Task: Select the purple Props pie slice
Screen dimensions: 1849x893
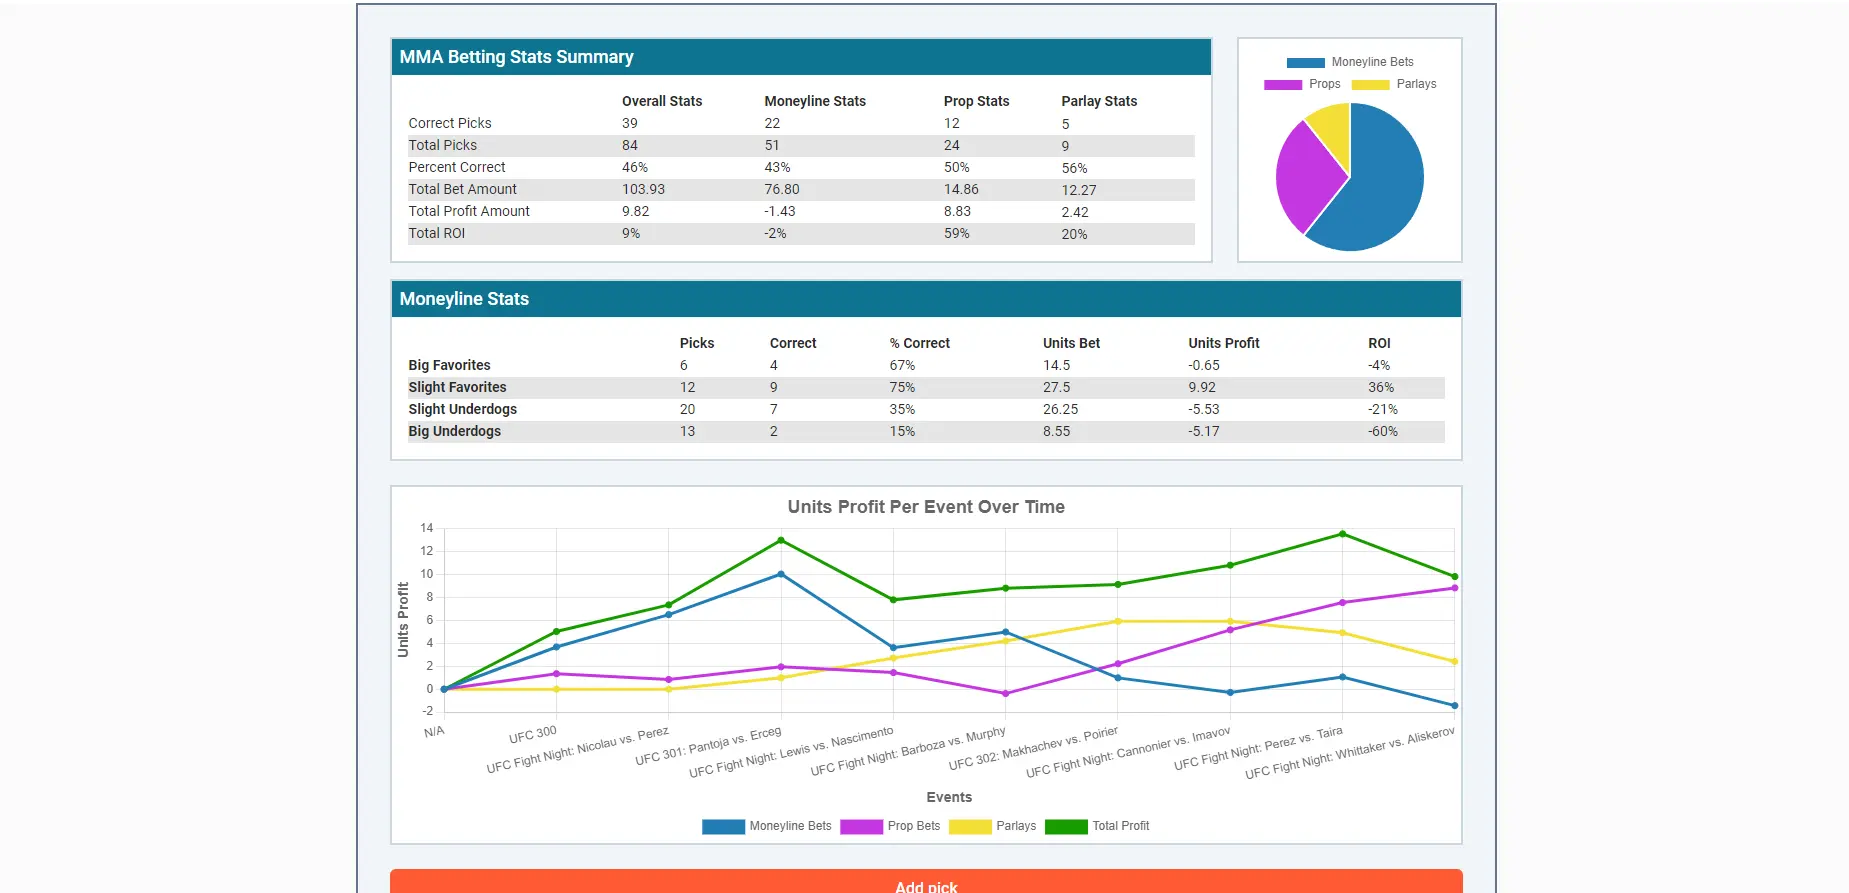Action: tap(1305, 178)
